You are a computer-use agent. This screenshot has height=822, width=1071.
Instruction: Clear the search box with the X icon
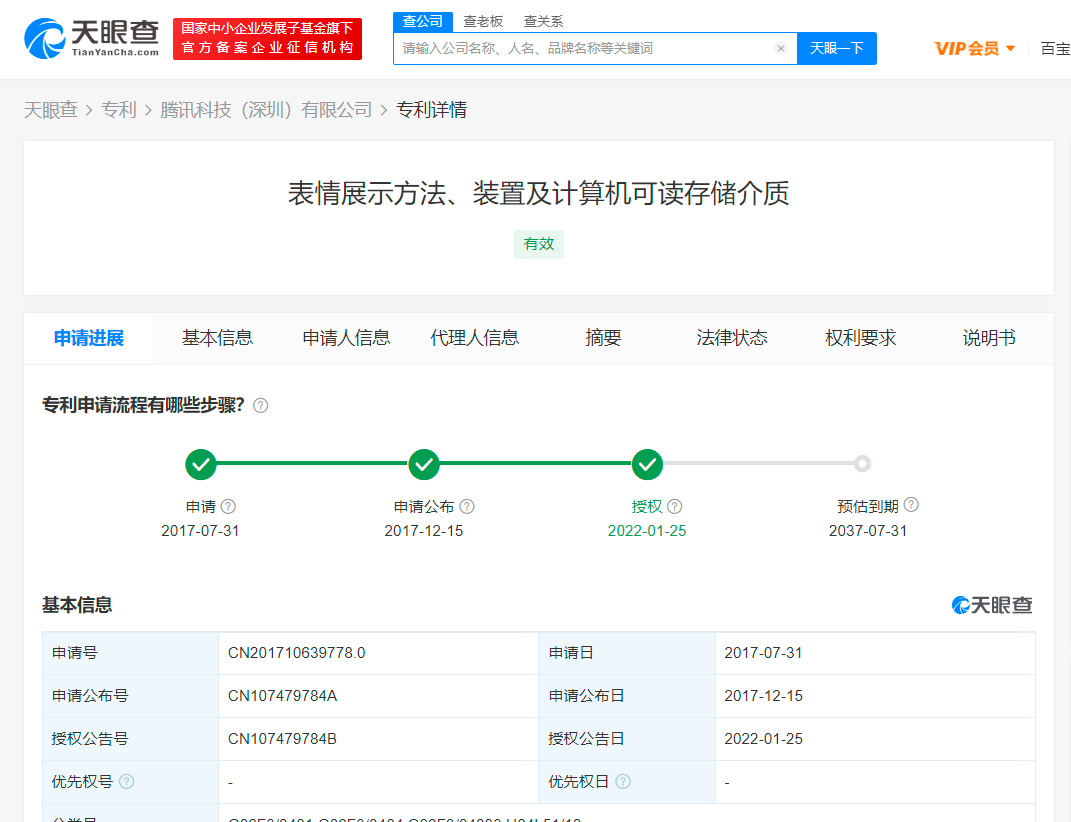coord(781,49)
